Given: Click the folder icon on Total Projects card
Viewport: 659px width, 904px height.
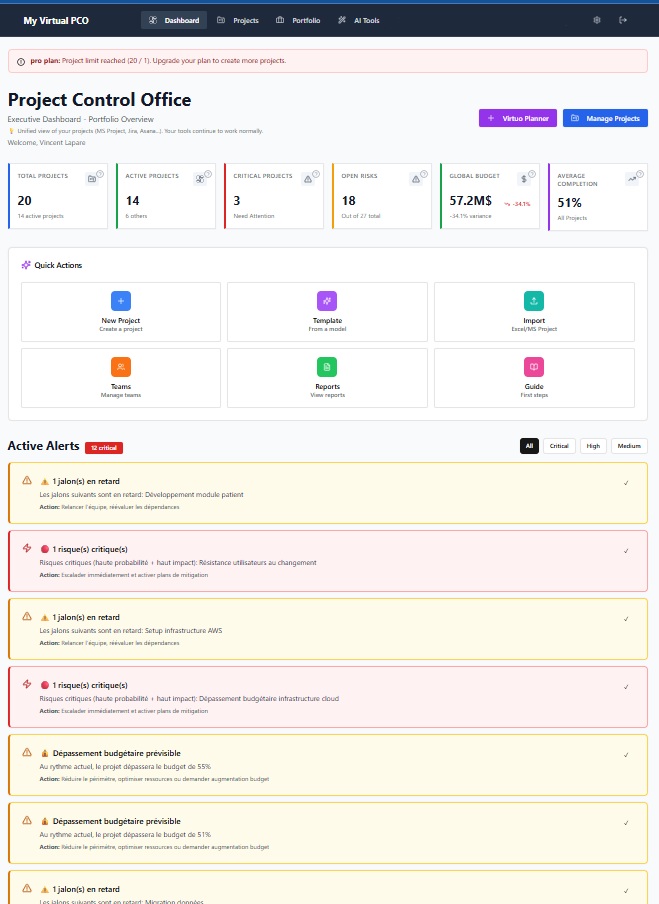Looking at the screenshot, I should tap(92, 179).
